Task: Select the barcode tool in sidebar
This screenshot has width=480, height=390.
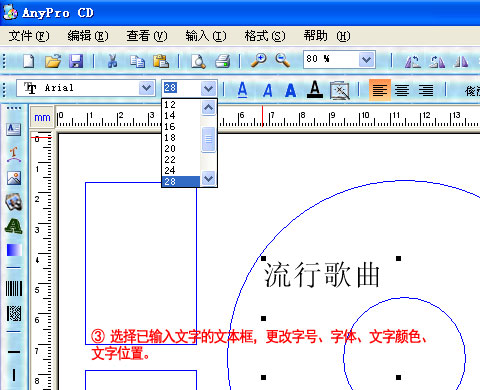Action: [14, 288]
